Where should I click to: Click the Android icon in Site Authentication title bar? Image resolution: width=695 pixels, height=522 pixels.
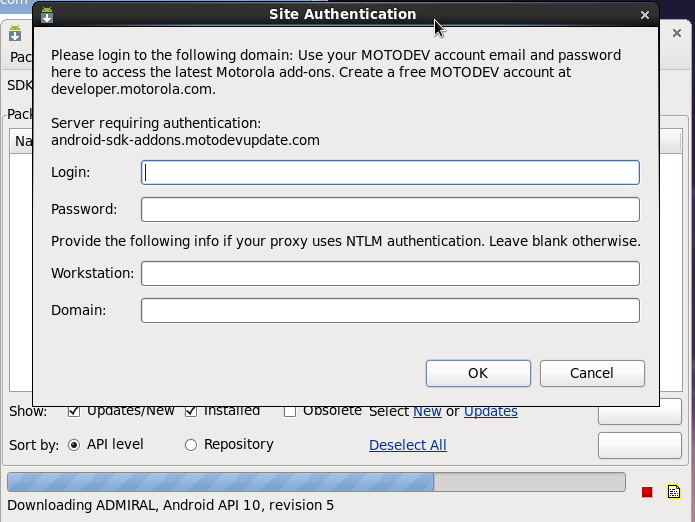point(47,15)
